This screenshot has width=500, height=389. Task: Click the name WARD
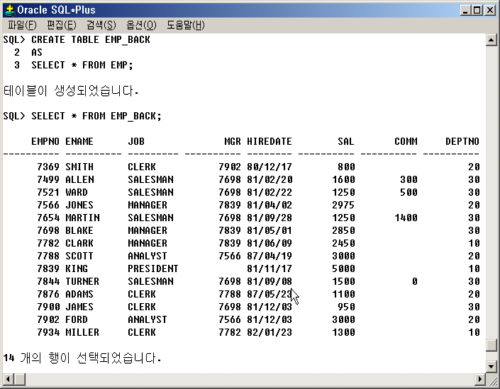point(76,192)
